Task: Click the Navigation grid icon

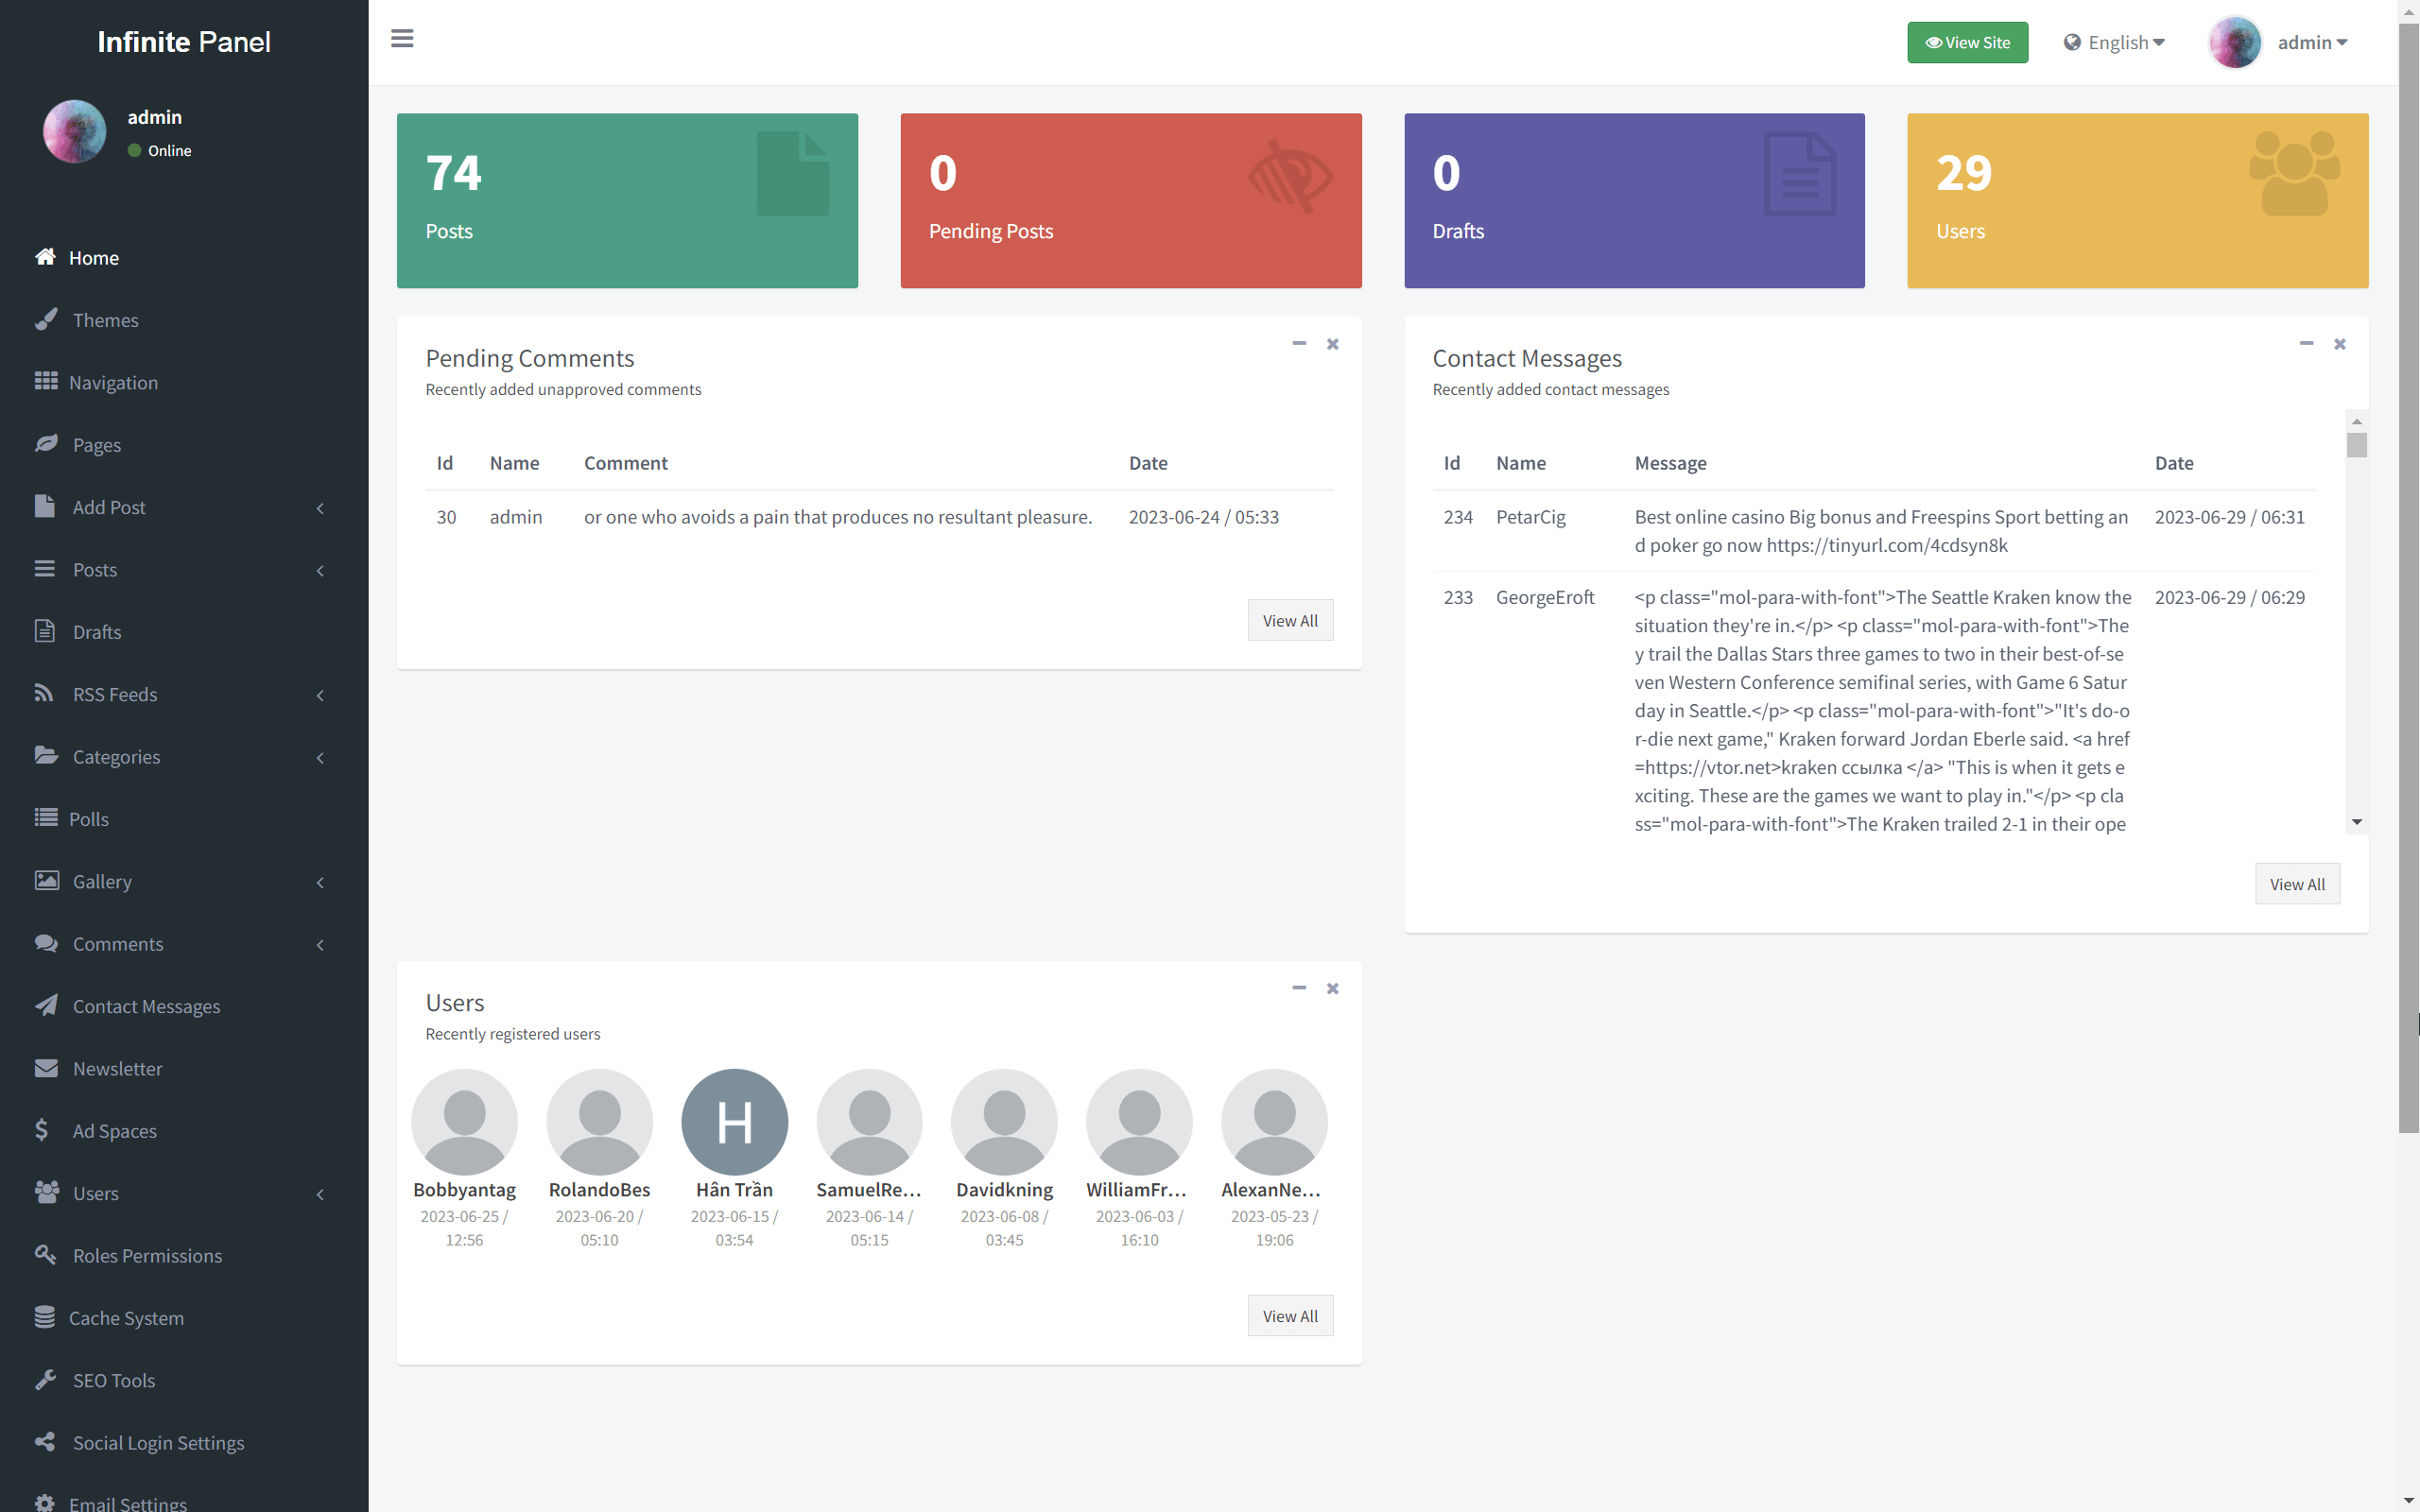Action: [x=46, y=381]
